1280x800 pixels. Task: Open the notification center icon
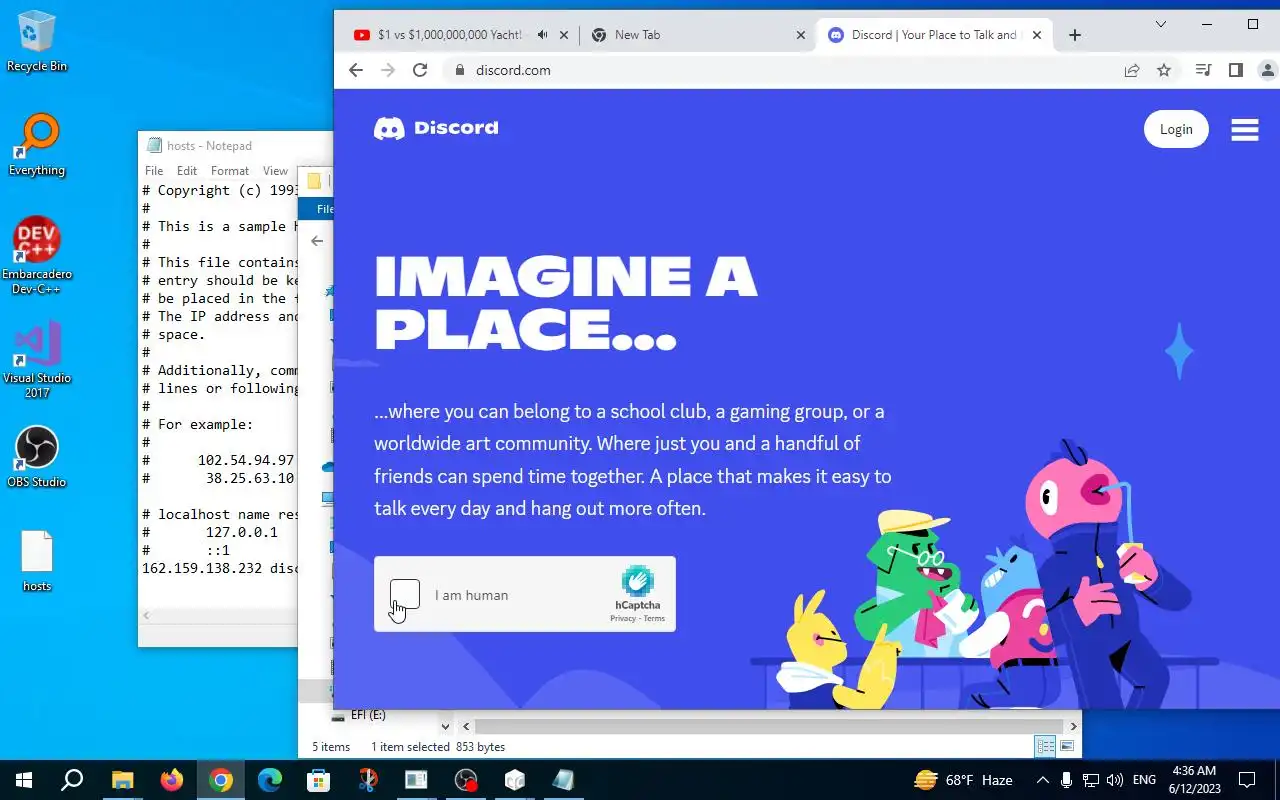(x=1247, y=780)
